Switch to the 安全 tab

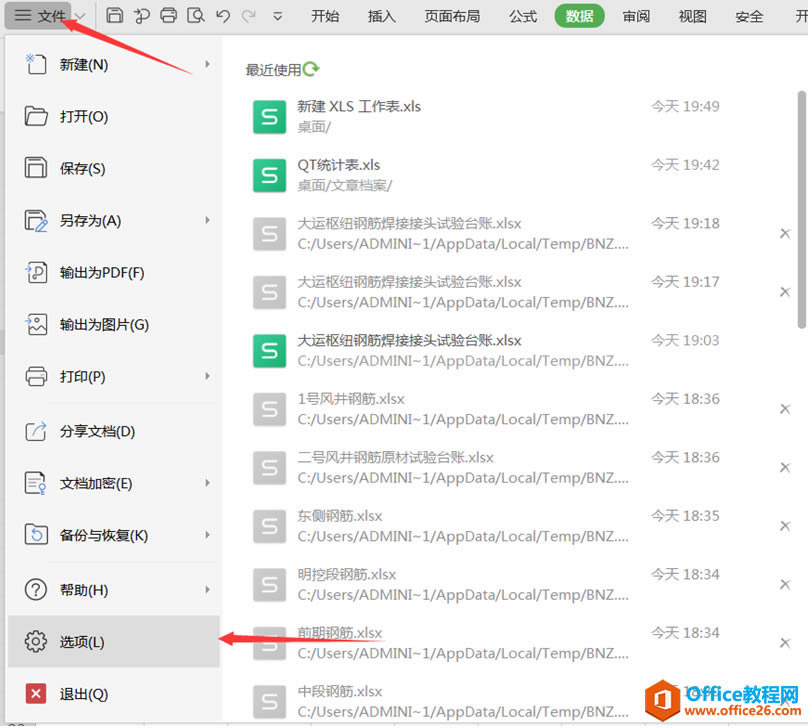click(749, 16)
